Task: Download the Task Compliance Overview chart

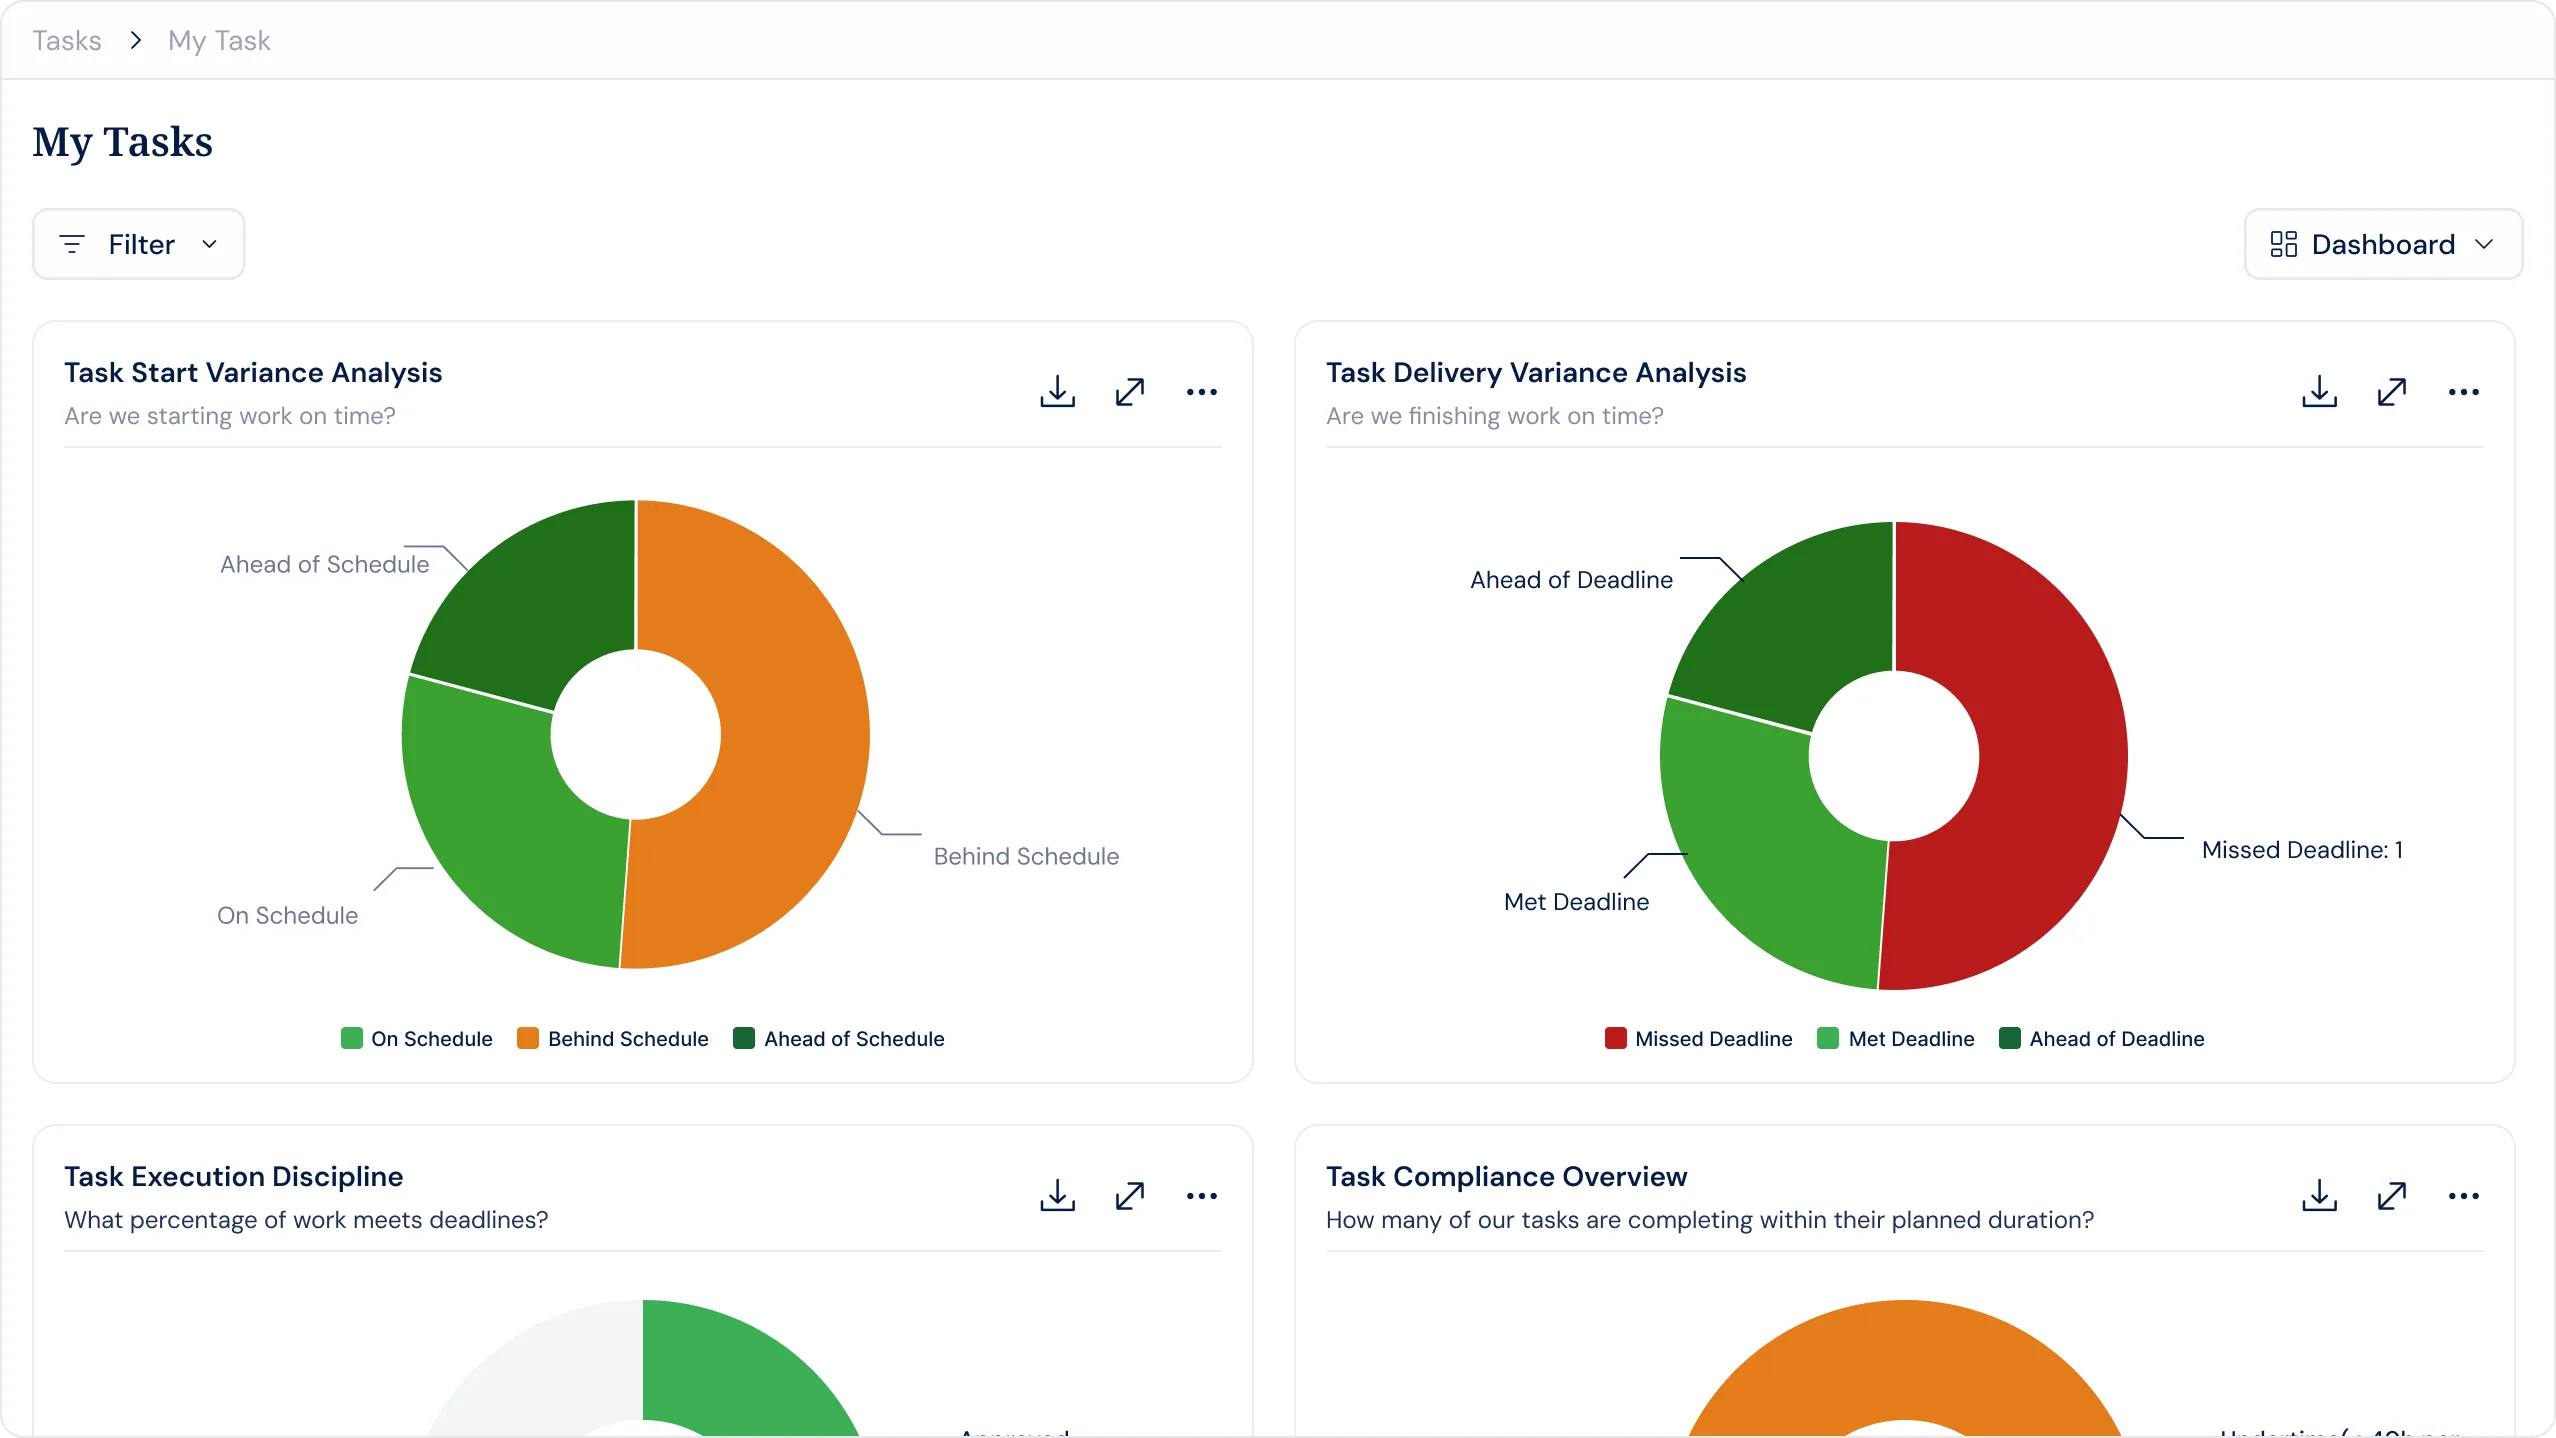Action: point(2319,1196)
